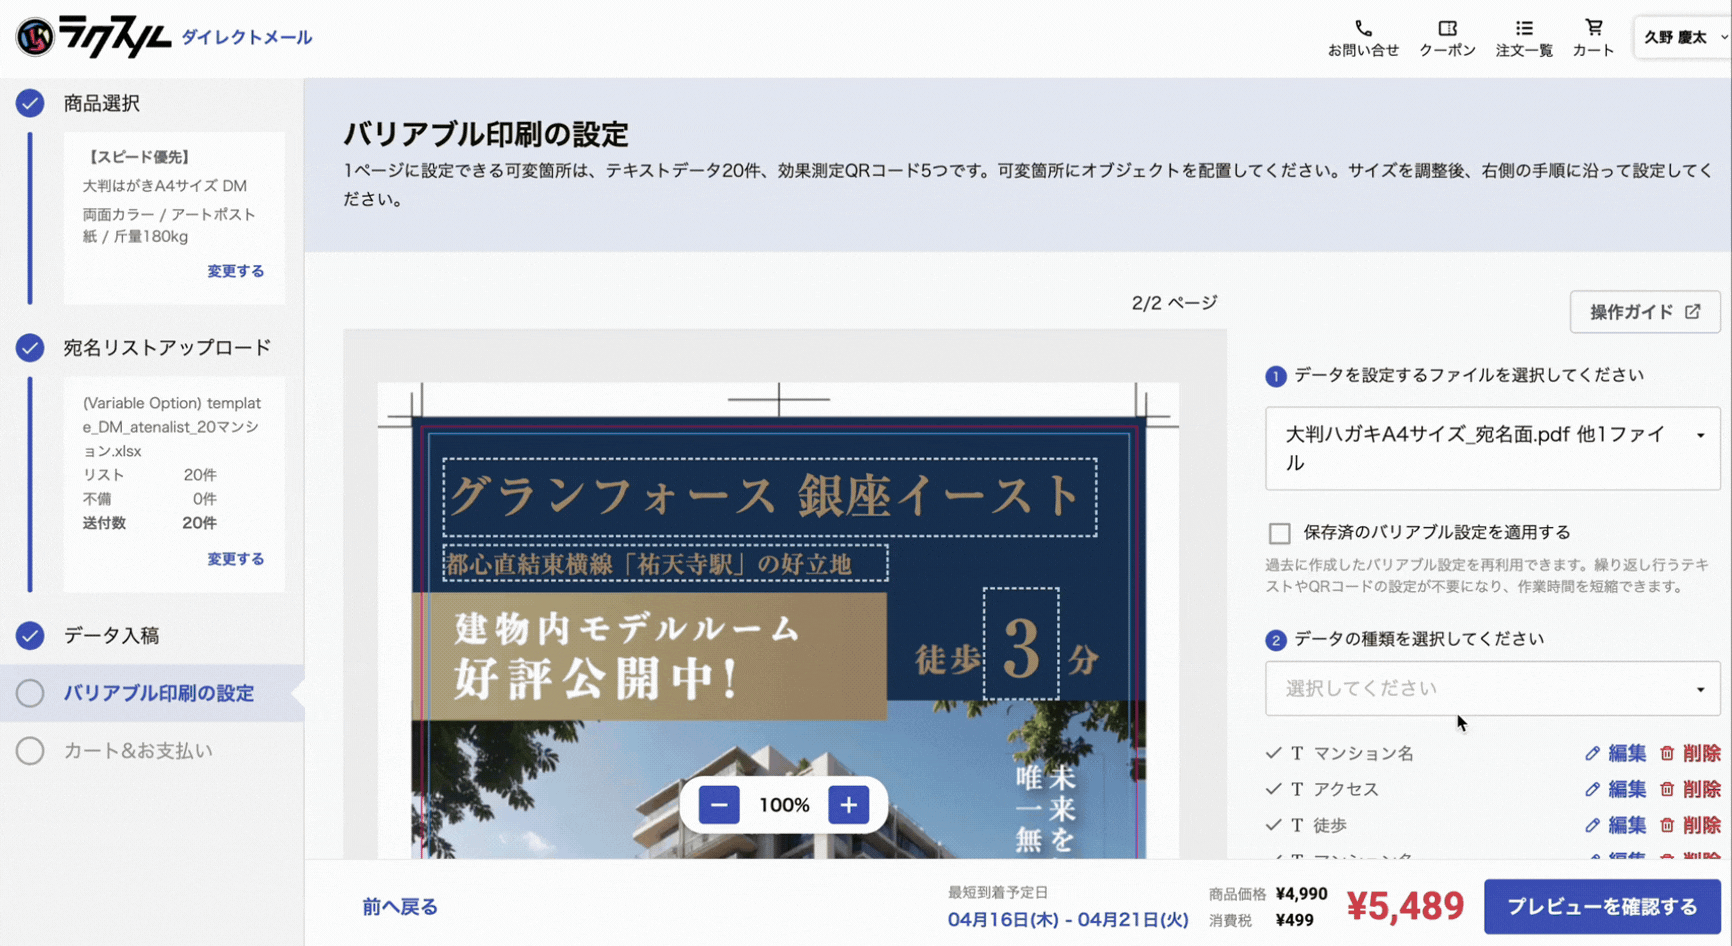
Task: Click external-link icon in 操作ガイド
Action: tap(1692, 312)
